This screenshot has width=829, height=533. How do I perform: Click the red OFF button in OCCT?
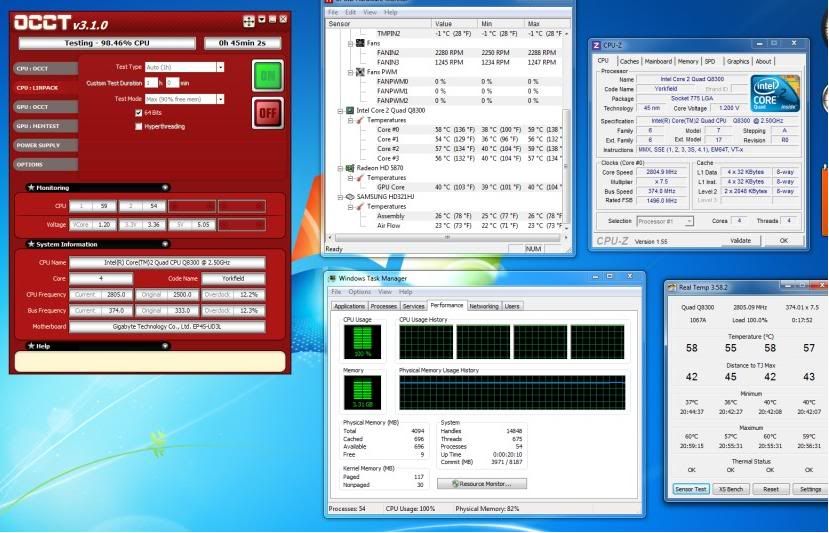click(x=268, y=113)
